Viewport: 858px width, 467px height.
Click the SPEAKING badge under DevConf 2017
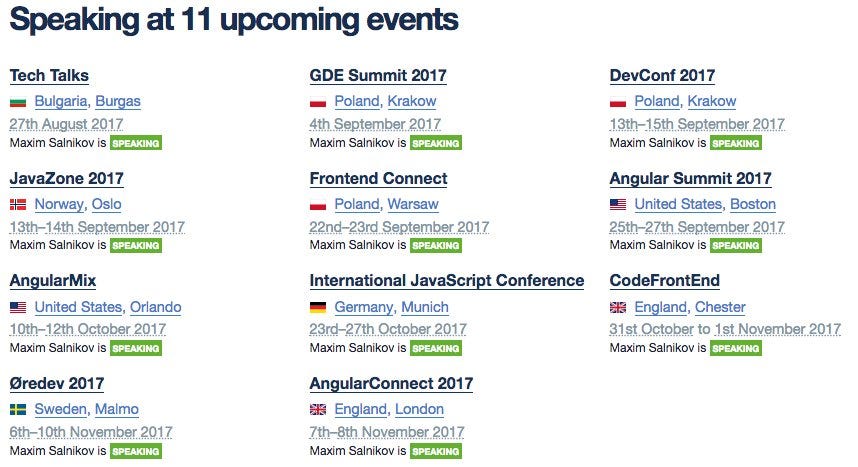pos(735,143)
